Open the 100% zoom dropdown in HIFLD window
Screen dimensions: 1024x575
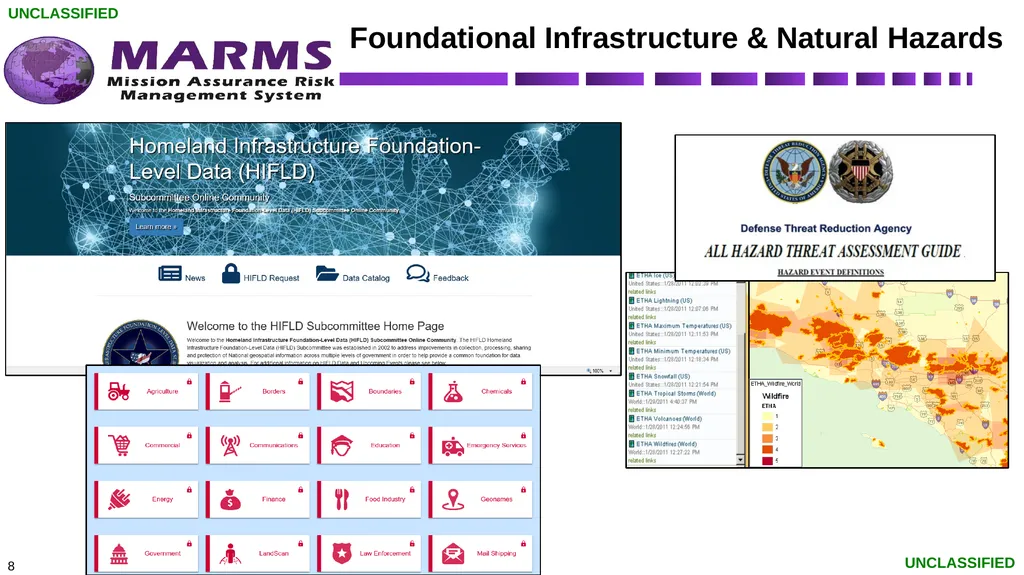pos(611,370)
